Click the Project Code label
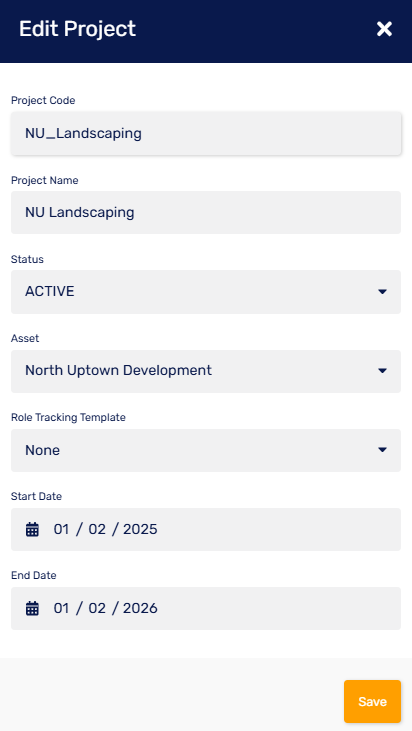This screenshot has width=412, height=731. pyautogui.click(x=43, y=101)
